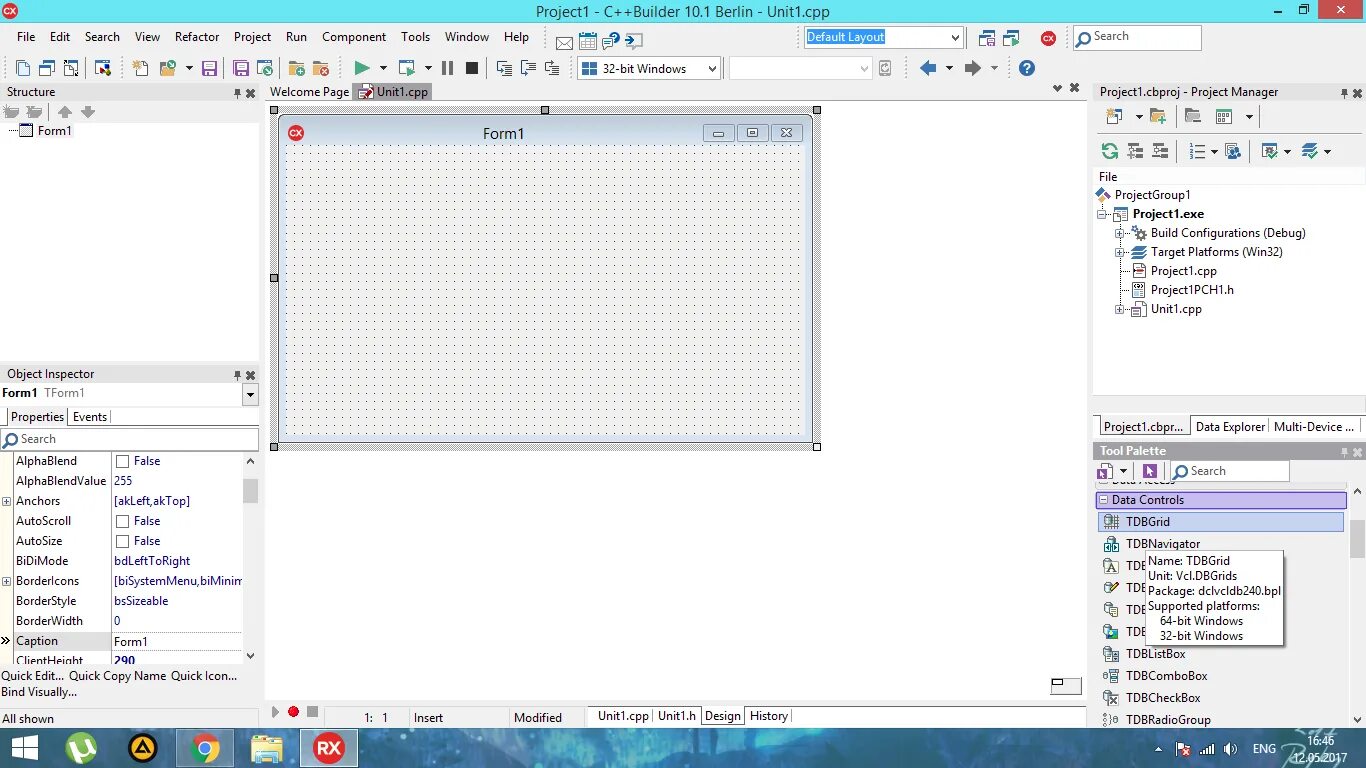The width and height of the screenshot is (1366, 768).
Task: Select the arrow pointer in Tool Palette
Action: coord(1150,471)
